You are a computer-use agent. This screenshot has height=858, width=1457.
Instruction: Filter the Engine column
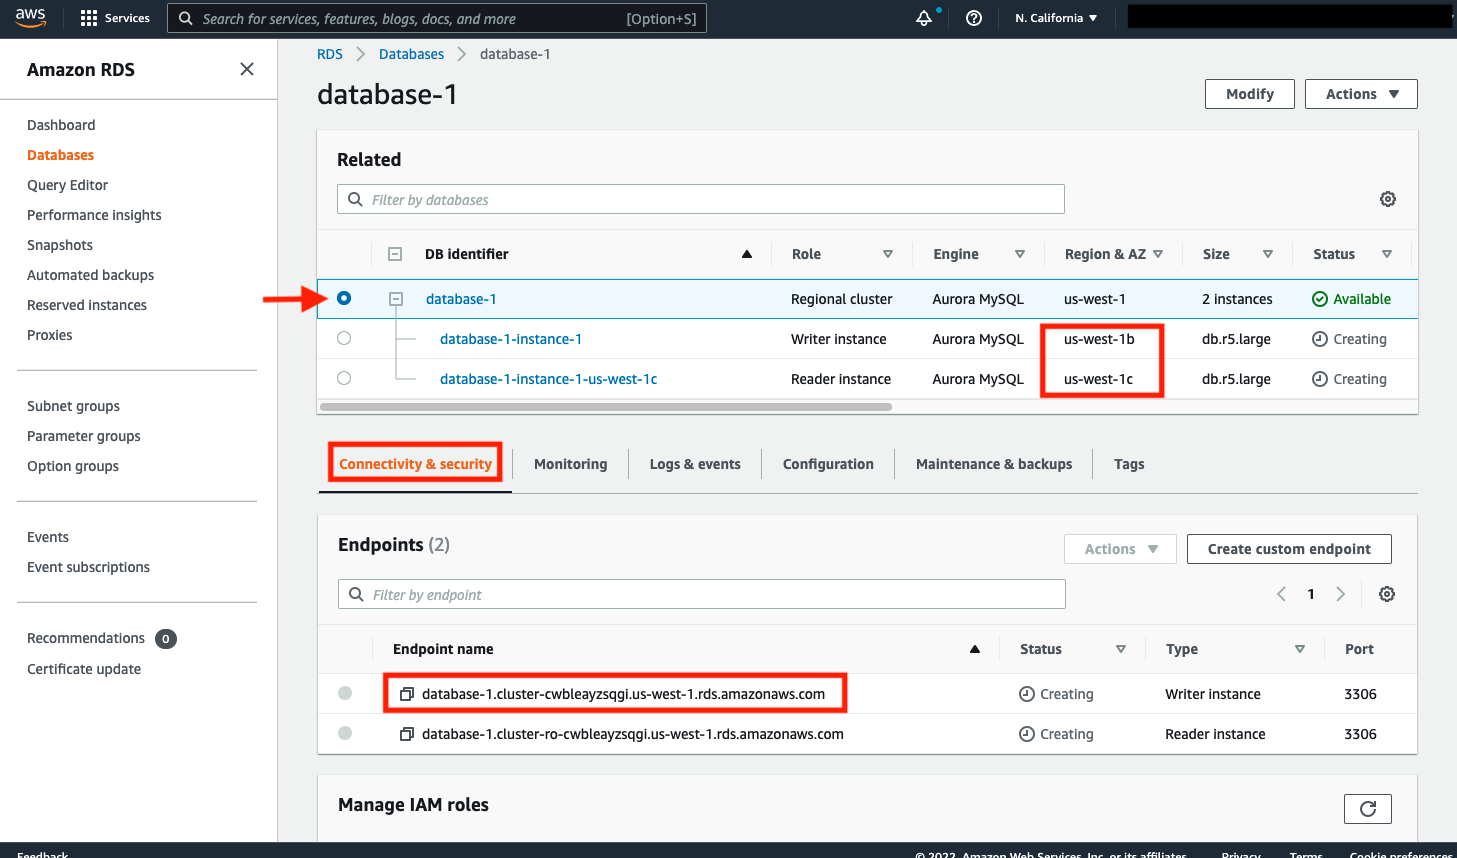[1020, 254]
